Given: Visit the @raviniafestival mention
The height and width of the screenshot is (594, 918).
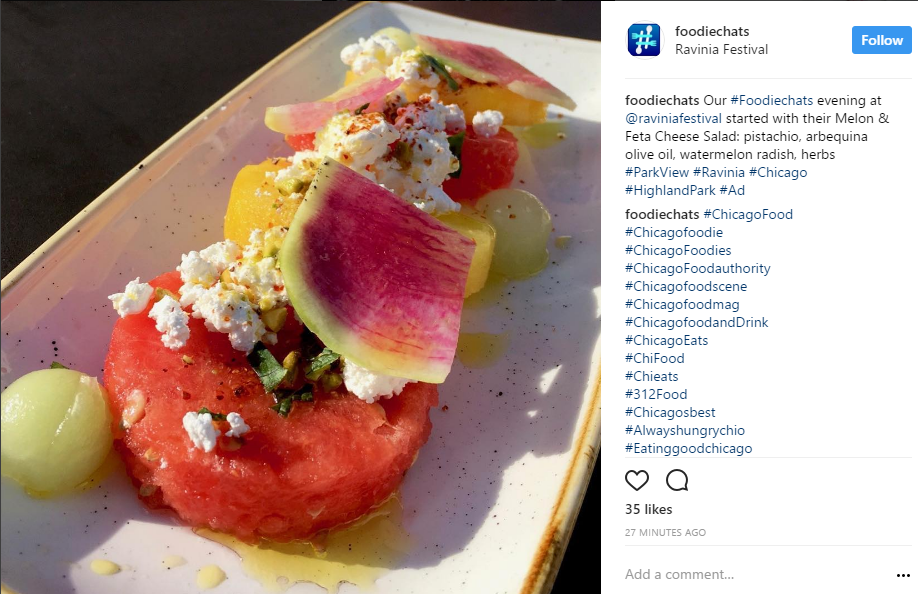Looking at the screenshot, I should click(673, 118).
